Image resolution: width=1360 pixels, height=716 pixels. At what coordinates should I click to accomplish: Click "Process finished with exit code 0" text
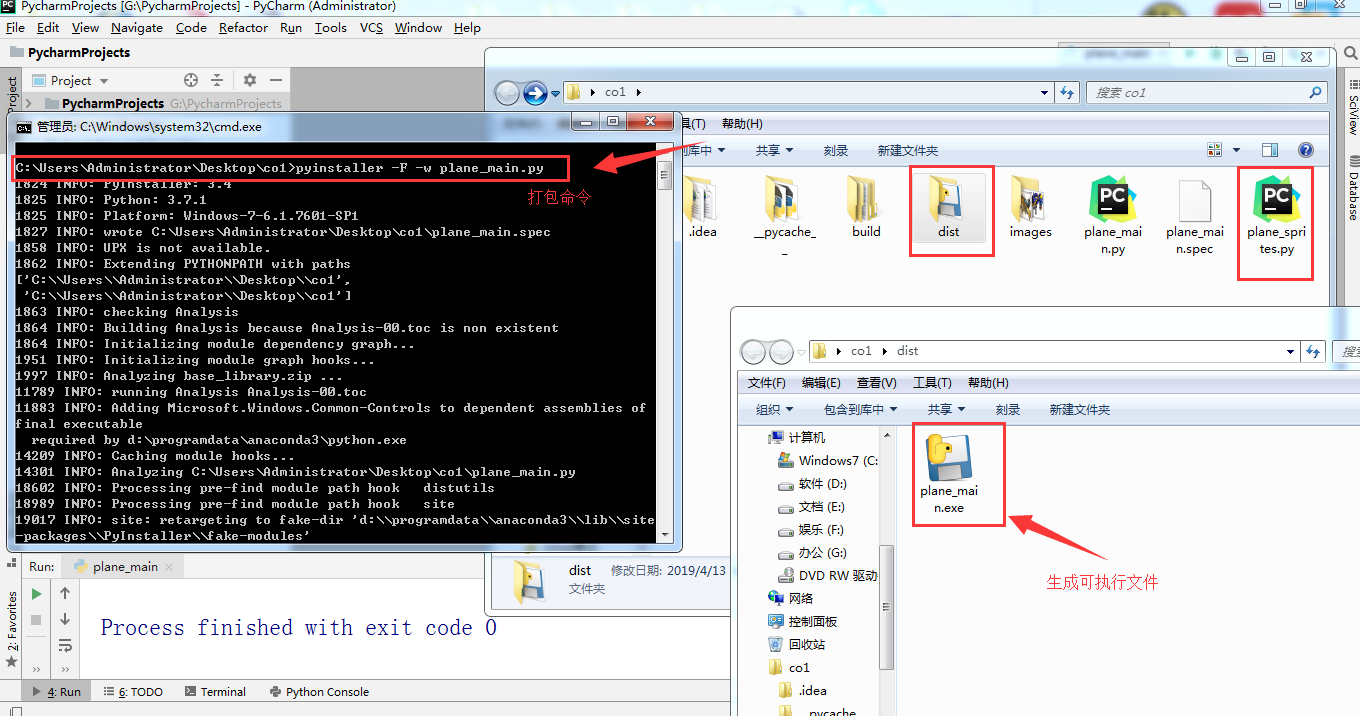298,628
